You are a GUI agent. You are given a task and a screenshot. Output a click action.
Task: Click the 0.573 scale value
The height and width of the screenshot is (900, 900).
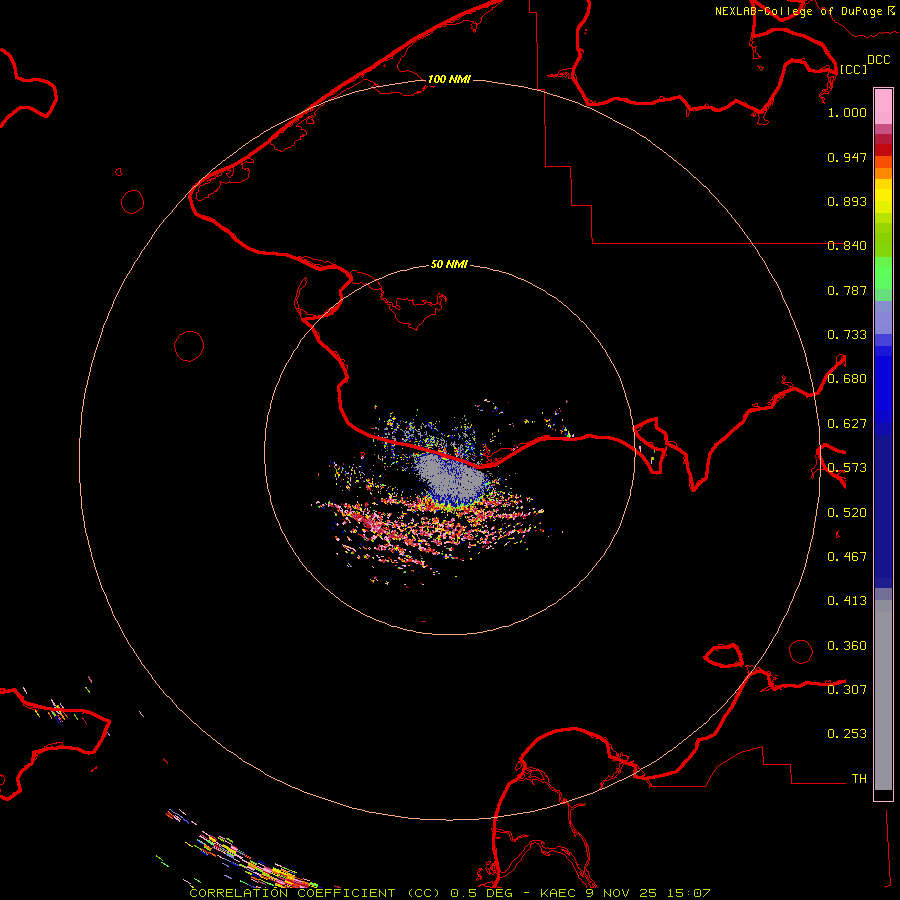[847, 468]
